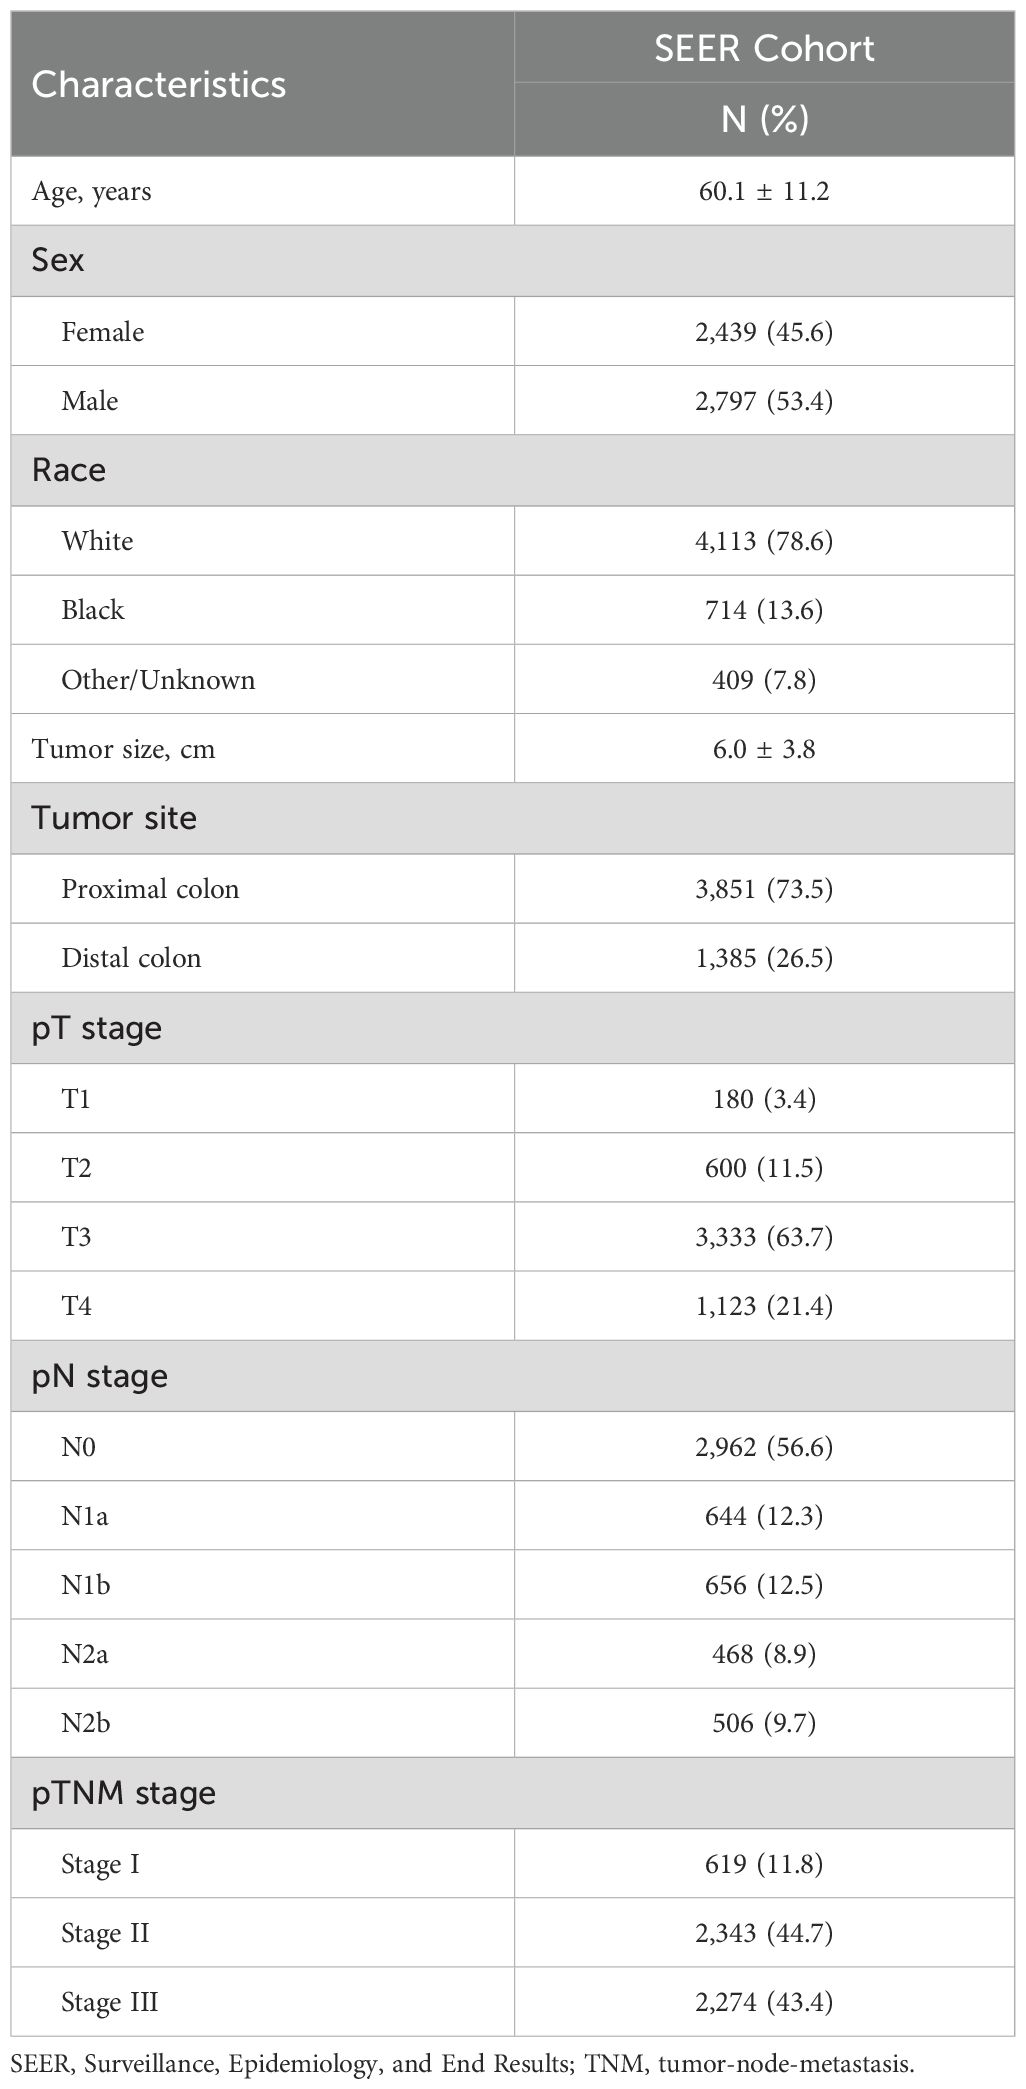
Task: Select the Female count value 2,439 (45.6)
Action: coord(764,331)
